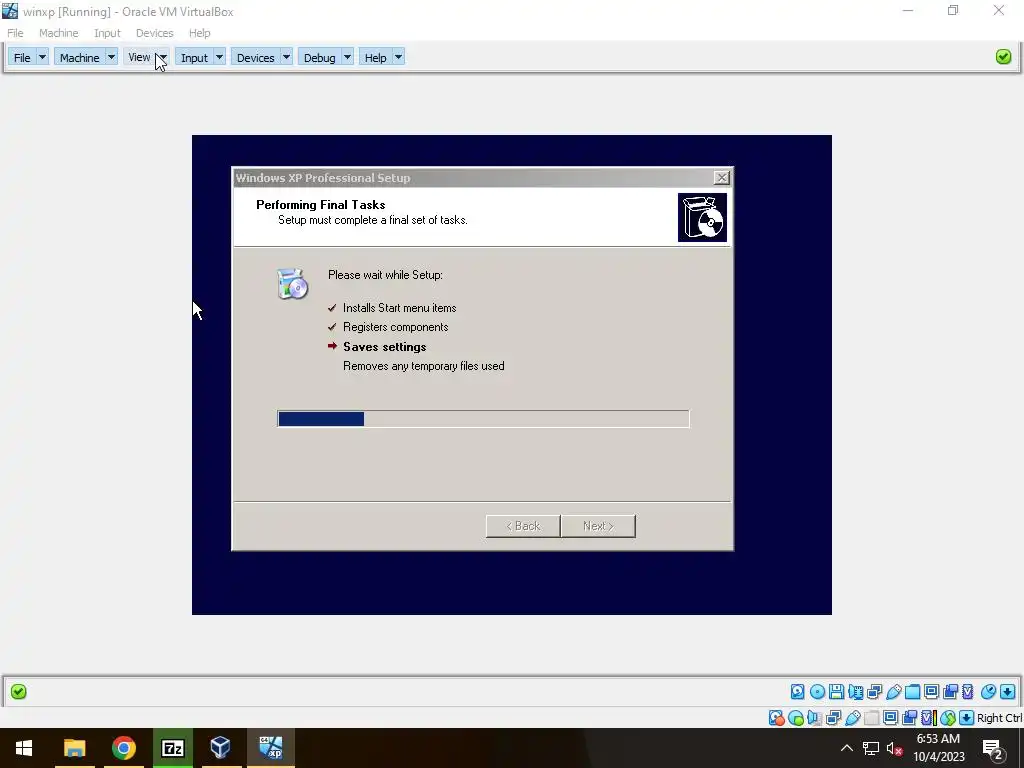Open File in the top menu bar

15,33
